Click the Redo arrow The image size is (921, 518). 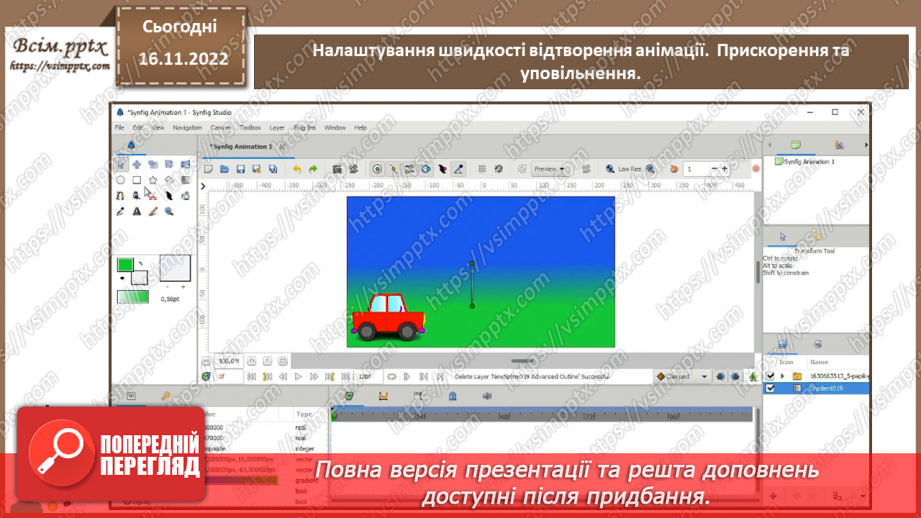pyautogui.click(x=313, y=169)
